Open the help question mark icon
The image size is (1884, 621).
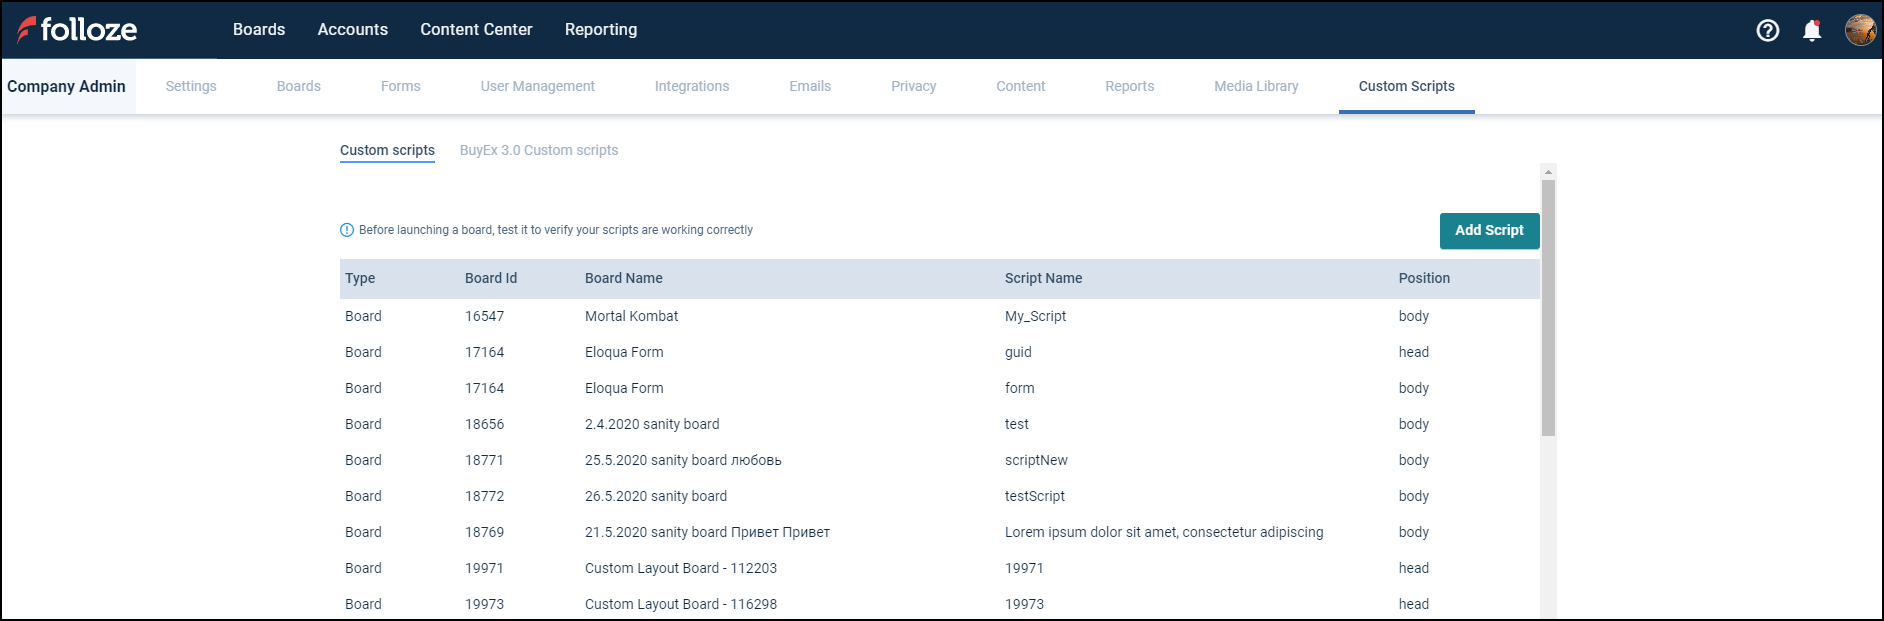[x=1767, y=30]
